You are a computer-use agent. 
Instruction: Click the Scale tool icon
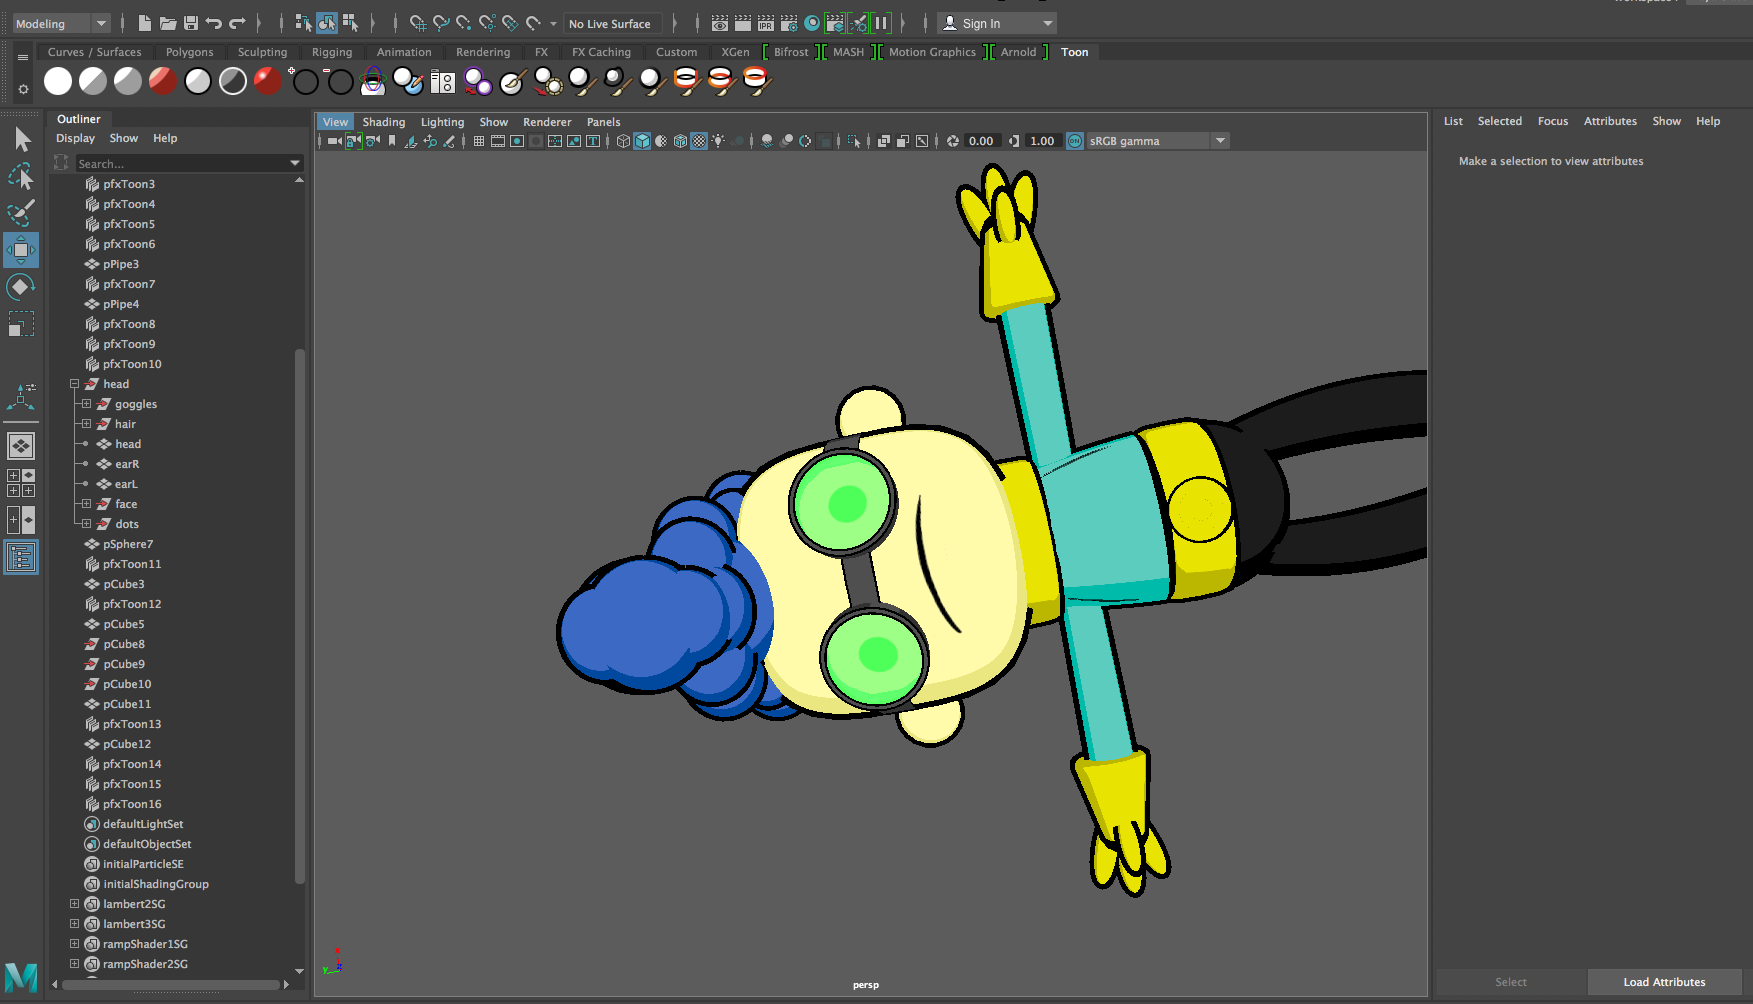(x=21, y=325)
